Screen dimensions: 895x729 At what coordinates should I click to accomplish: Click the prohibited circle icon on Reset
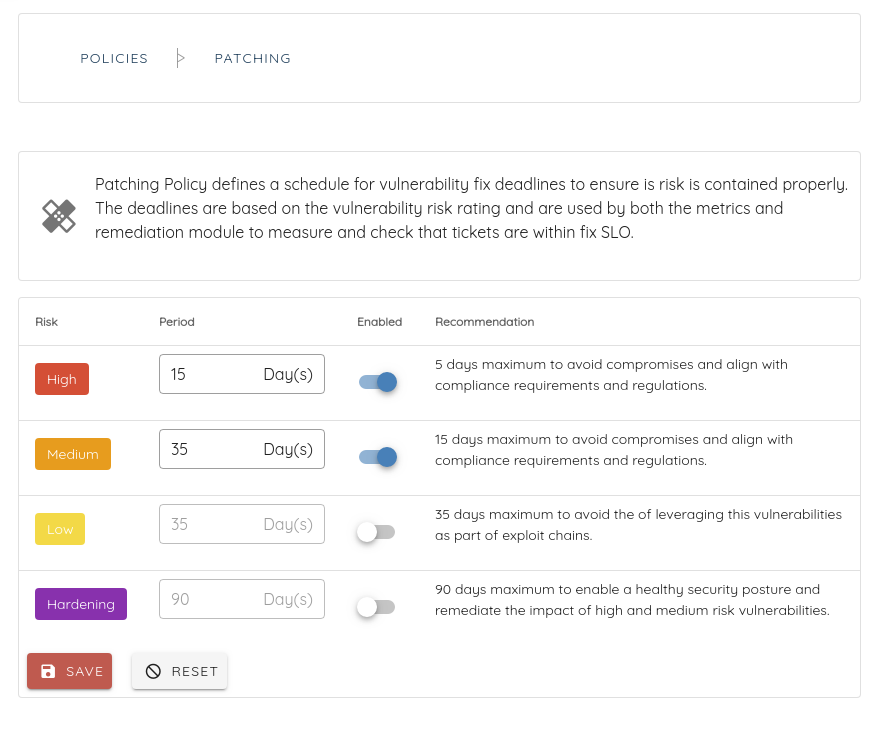(x=153, y=671)
